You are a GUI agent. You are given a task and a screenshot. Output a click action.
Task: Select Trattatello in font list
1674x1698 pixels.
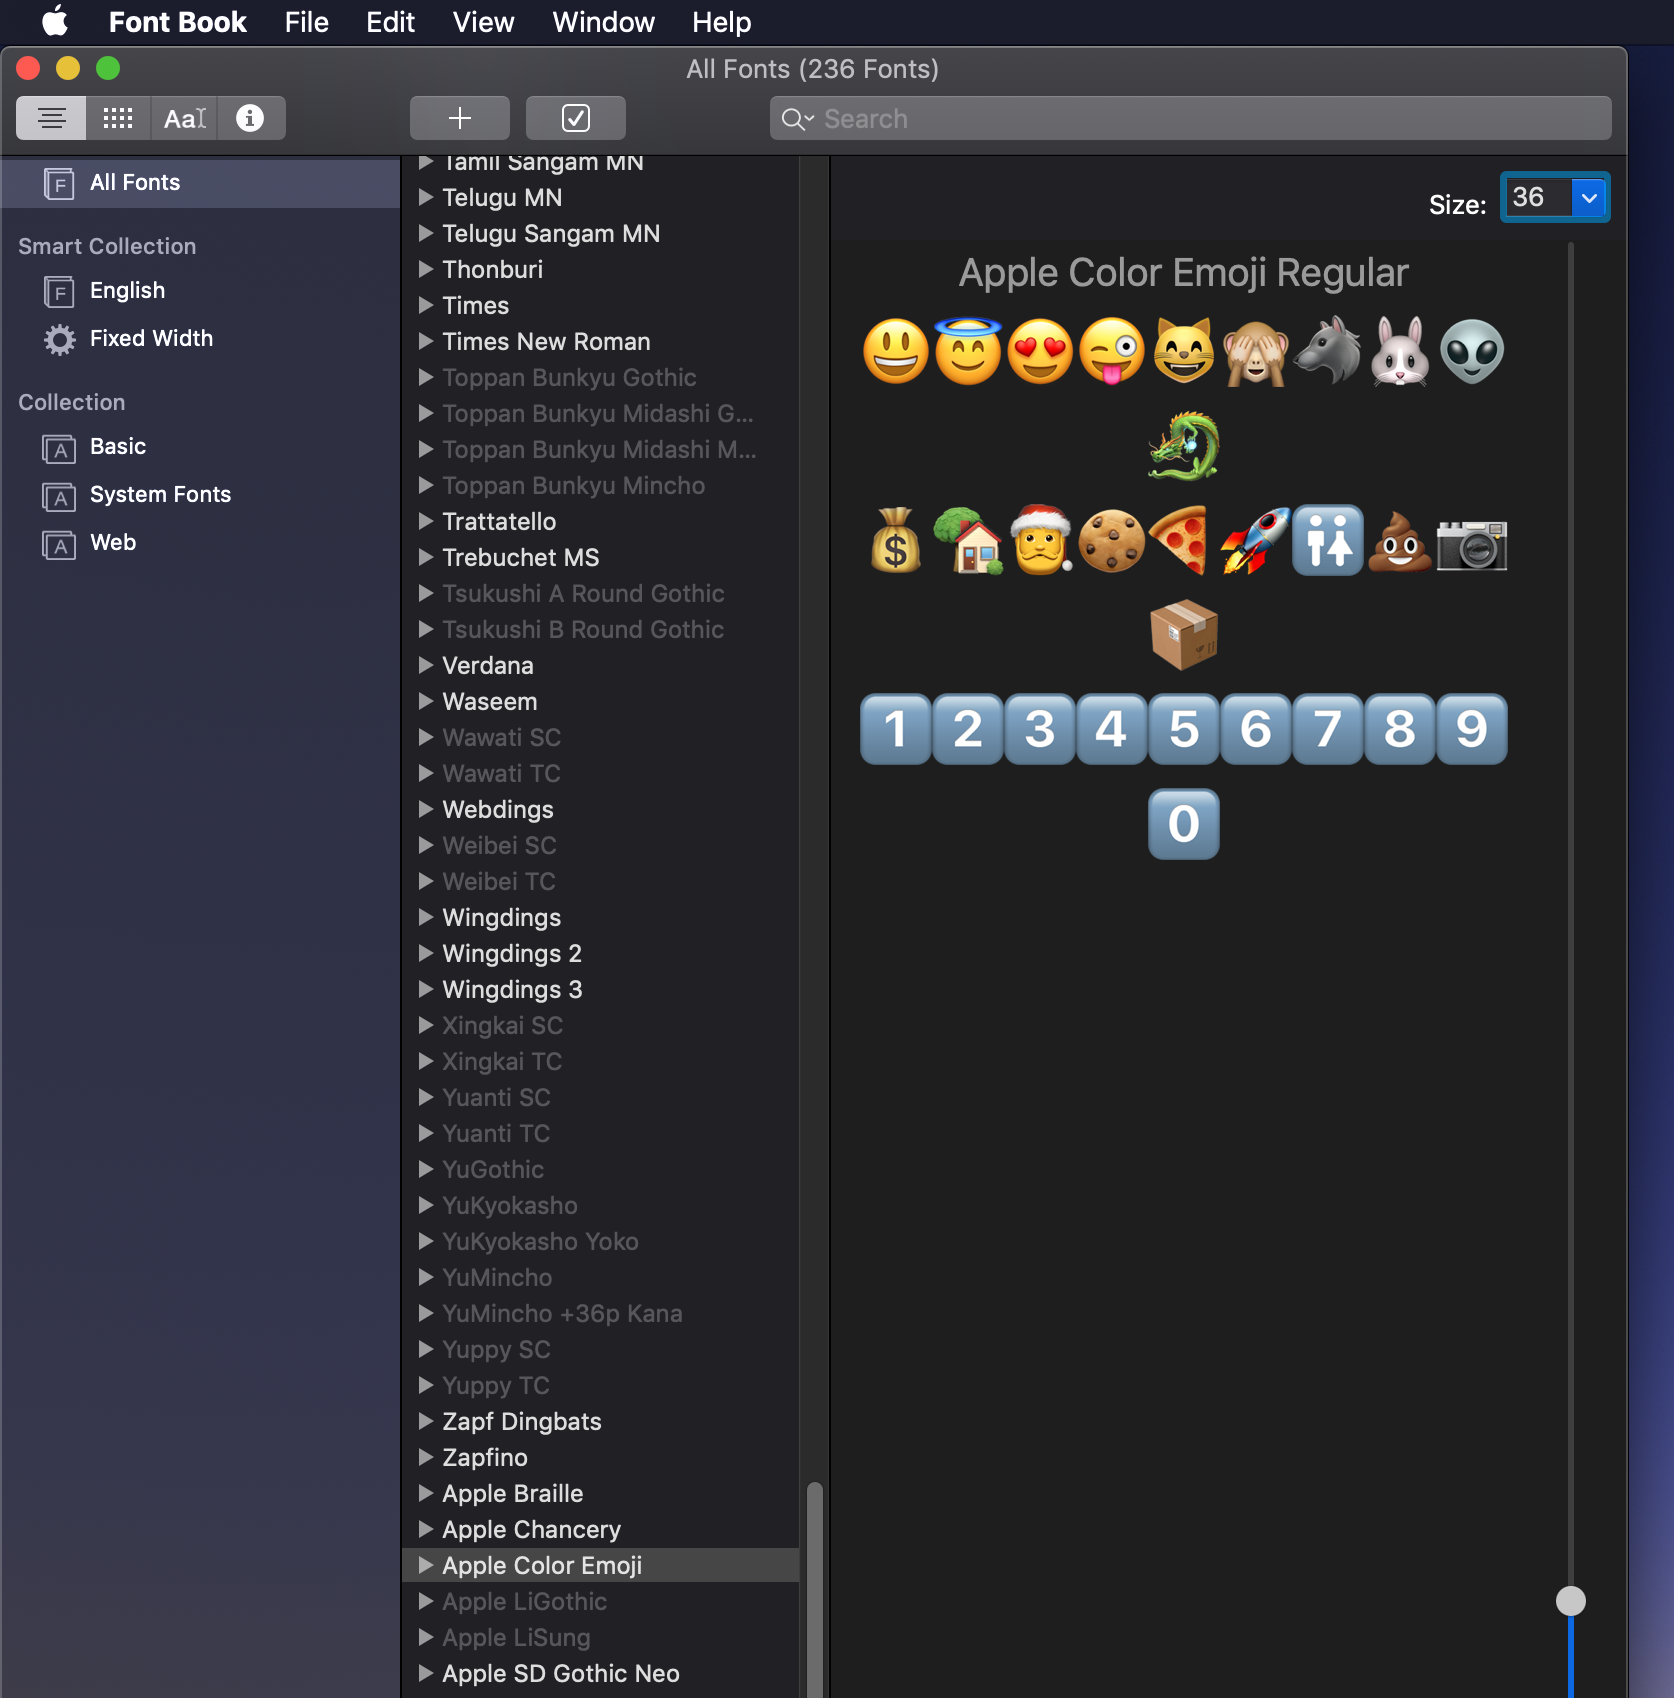600,521
